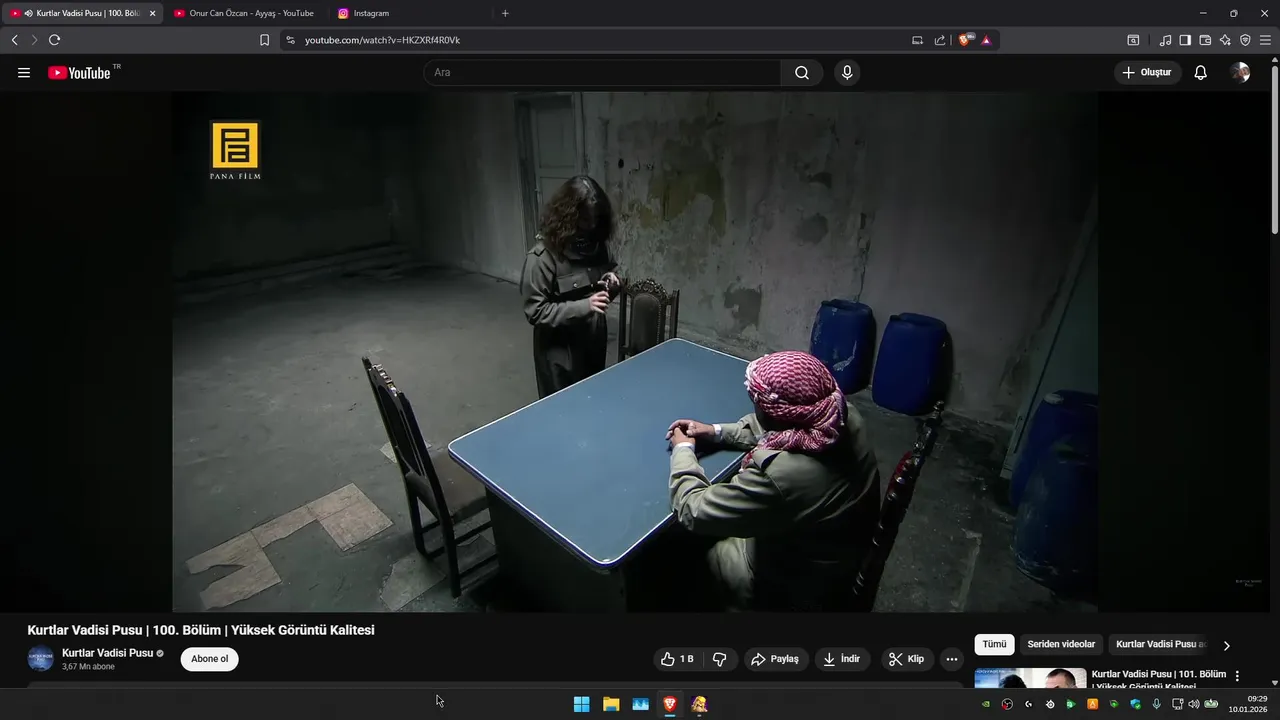Screen dimensions: 1280x720
Task: Go back with browser back arrow
Action: 14,40
